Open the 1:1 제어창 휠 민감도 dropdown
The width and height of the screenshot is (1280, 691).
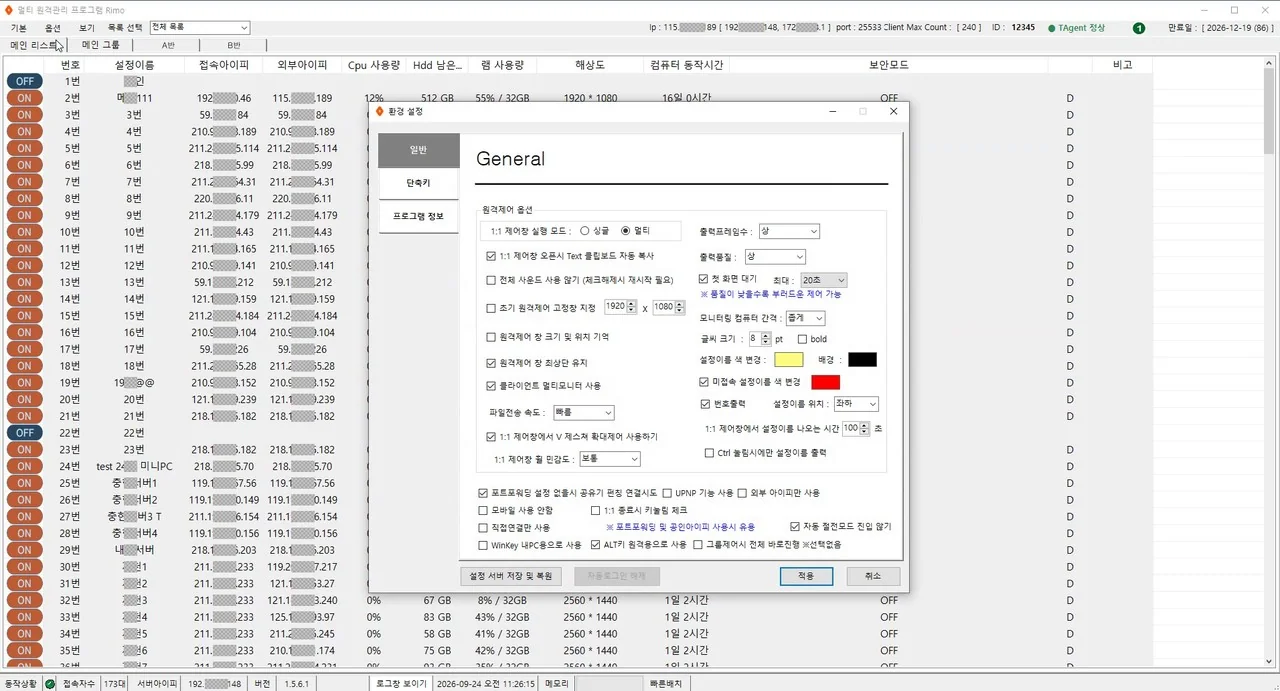click(x=609, y=459)
